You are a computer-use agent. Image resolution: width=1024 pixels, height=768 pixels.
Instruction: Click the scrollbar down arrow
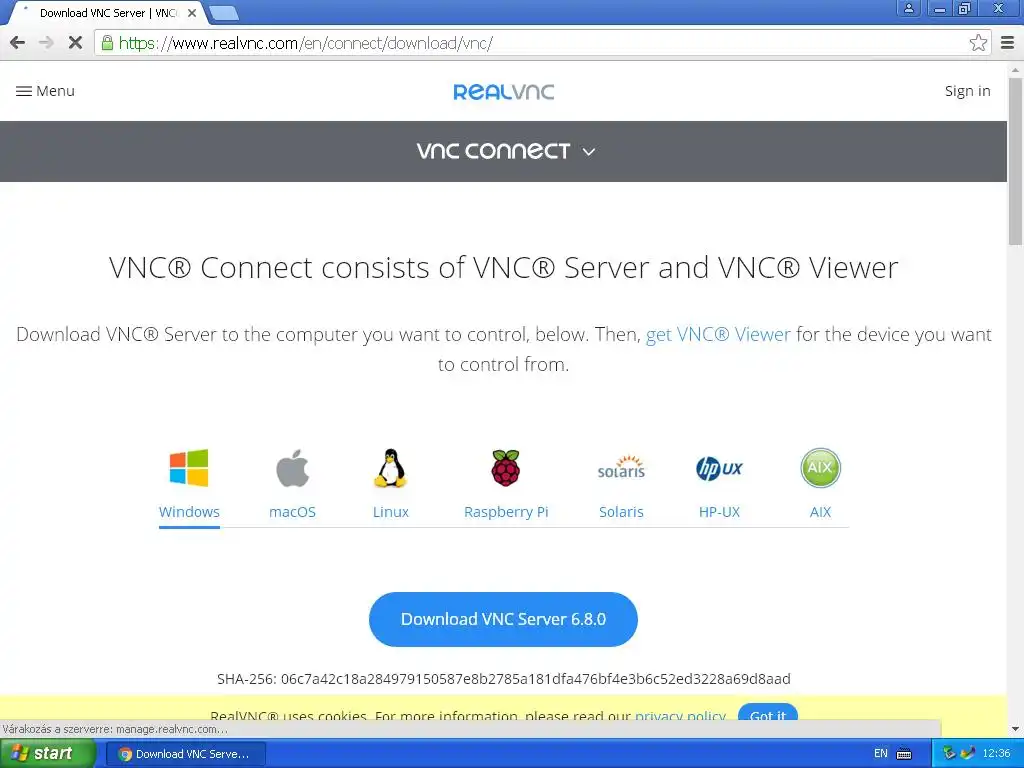[1015, 729]
